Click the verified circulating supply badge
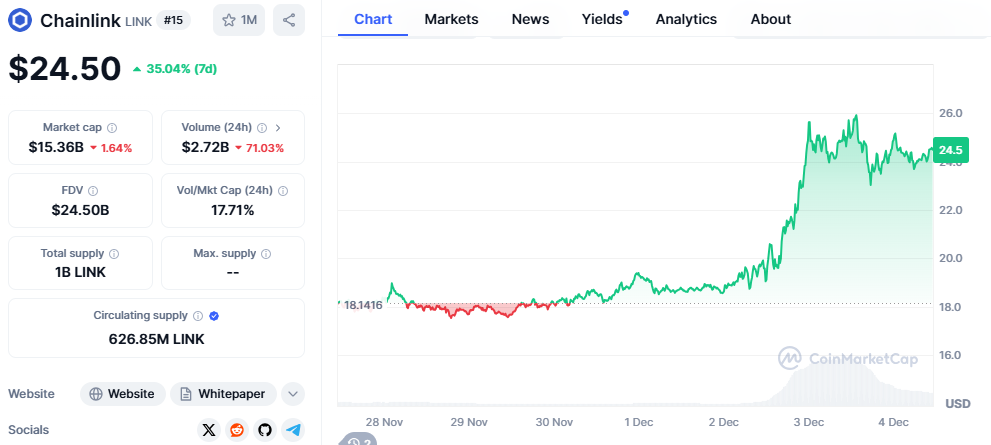The height and width of the screenshot is (445, 991). 214,315
